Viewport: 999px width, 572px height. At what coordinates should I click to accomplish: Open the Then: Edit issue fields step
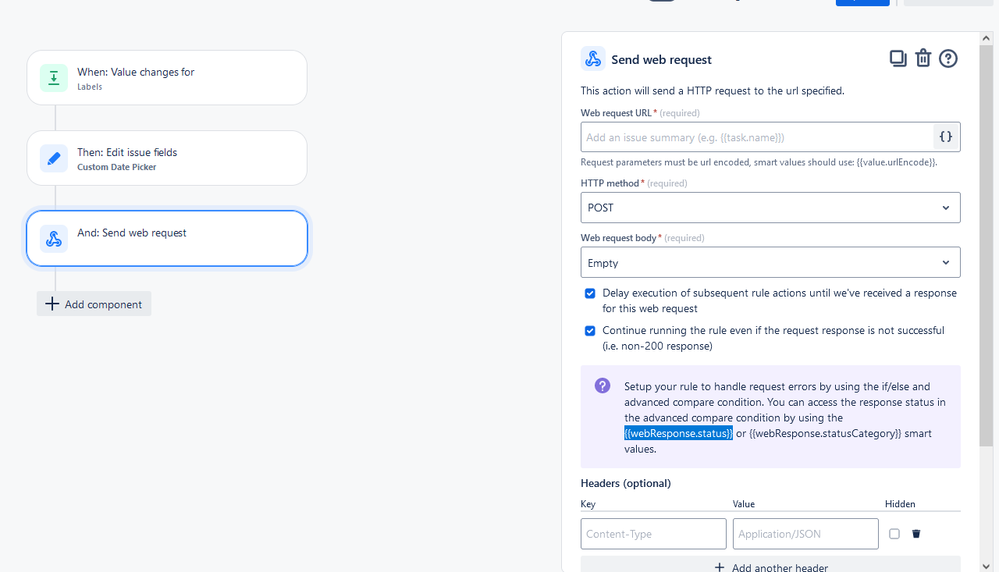pyautogui.click(x=167, y=158)
